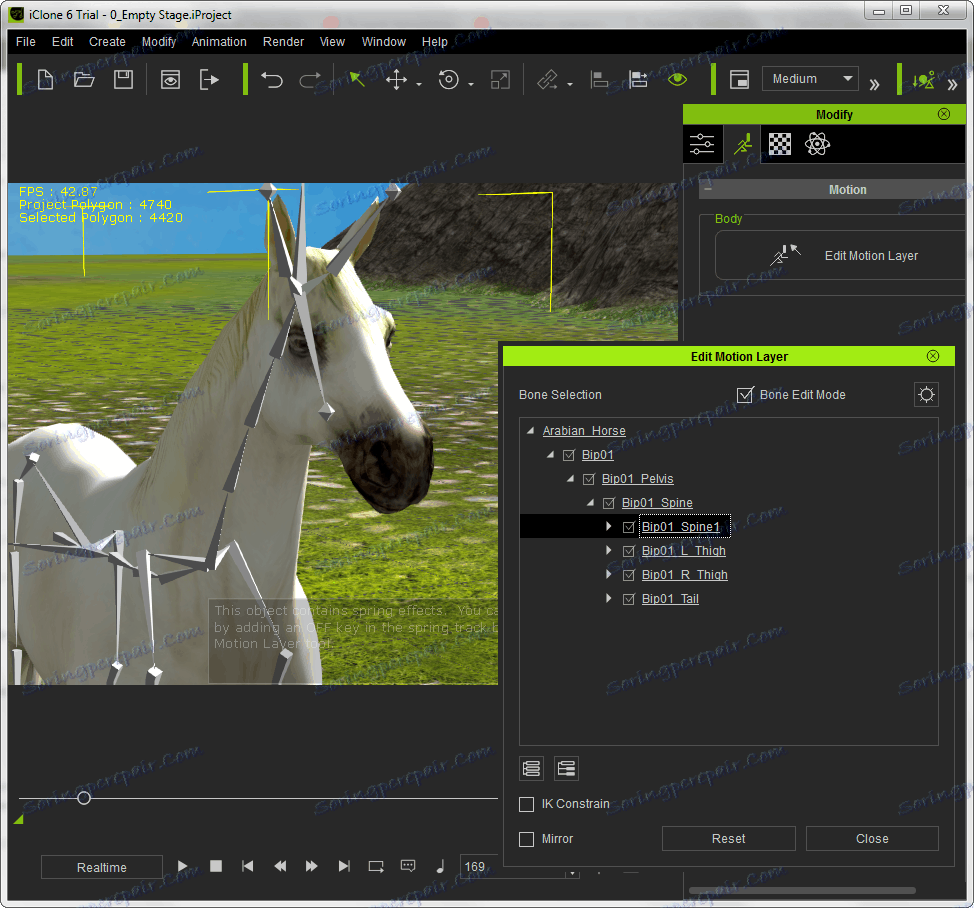
Task: Click the New Project icon
Action: coord(45,80)
